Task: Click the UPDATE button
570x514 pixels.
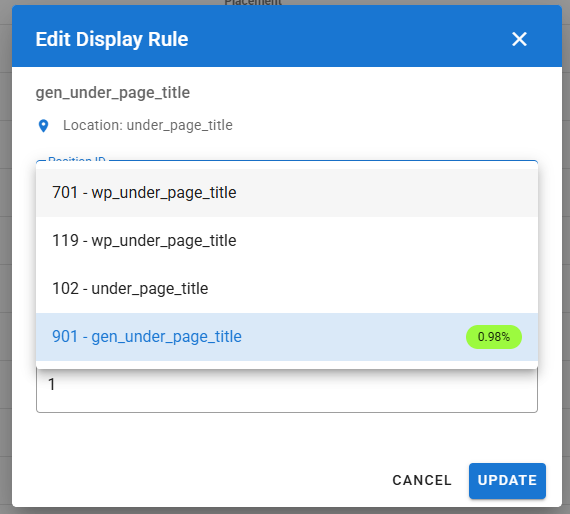Action: (507, 481)
